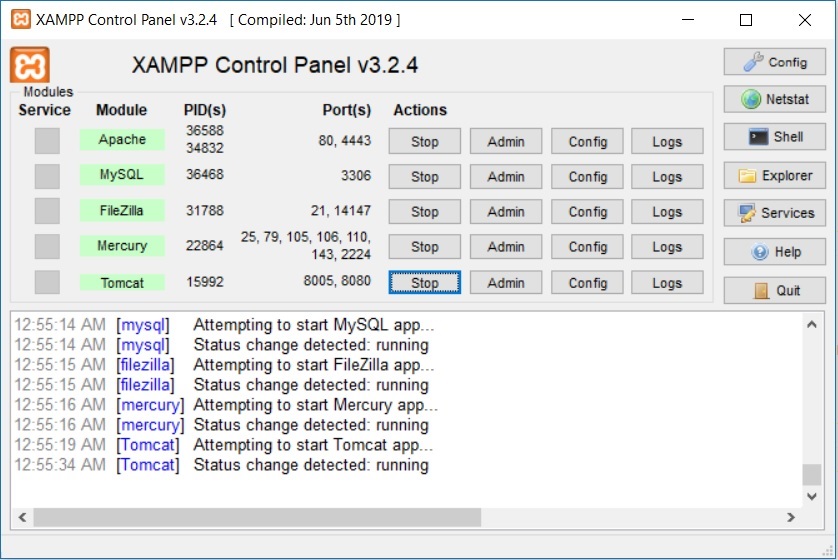The image size is (838, 560).
Task: Click the Mercury module label
Action: coord(122,246)
